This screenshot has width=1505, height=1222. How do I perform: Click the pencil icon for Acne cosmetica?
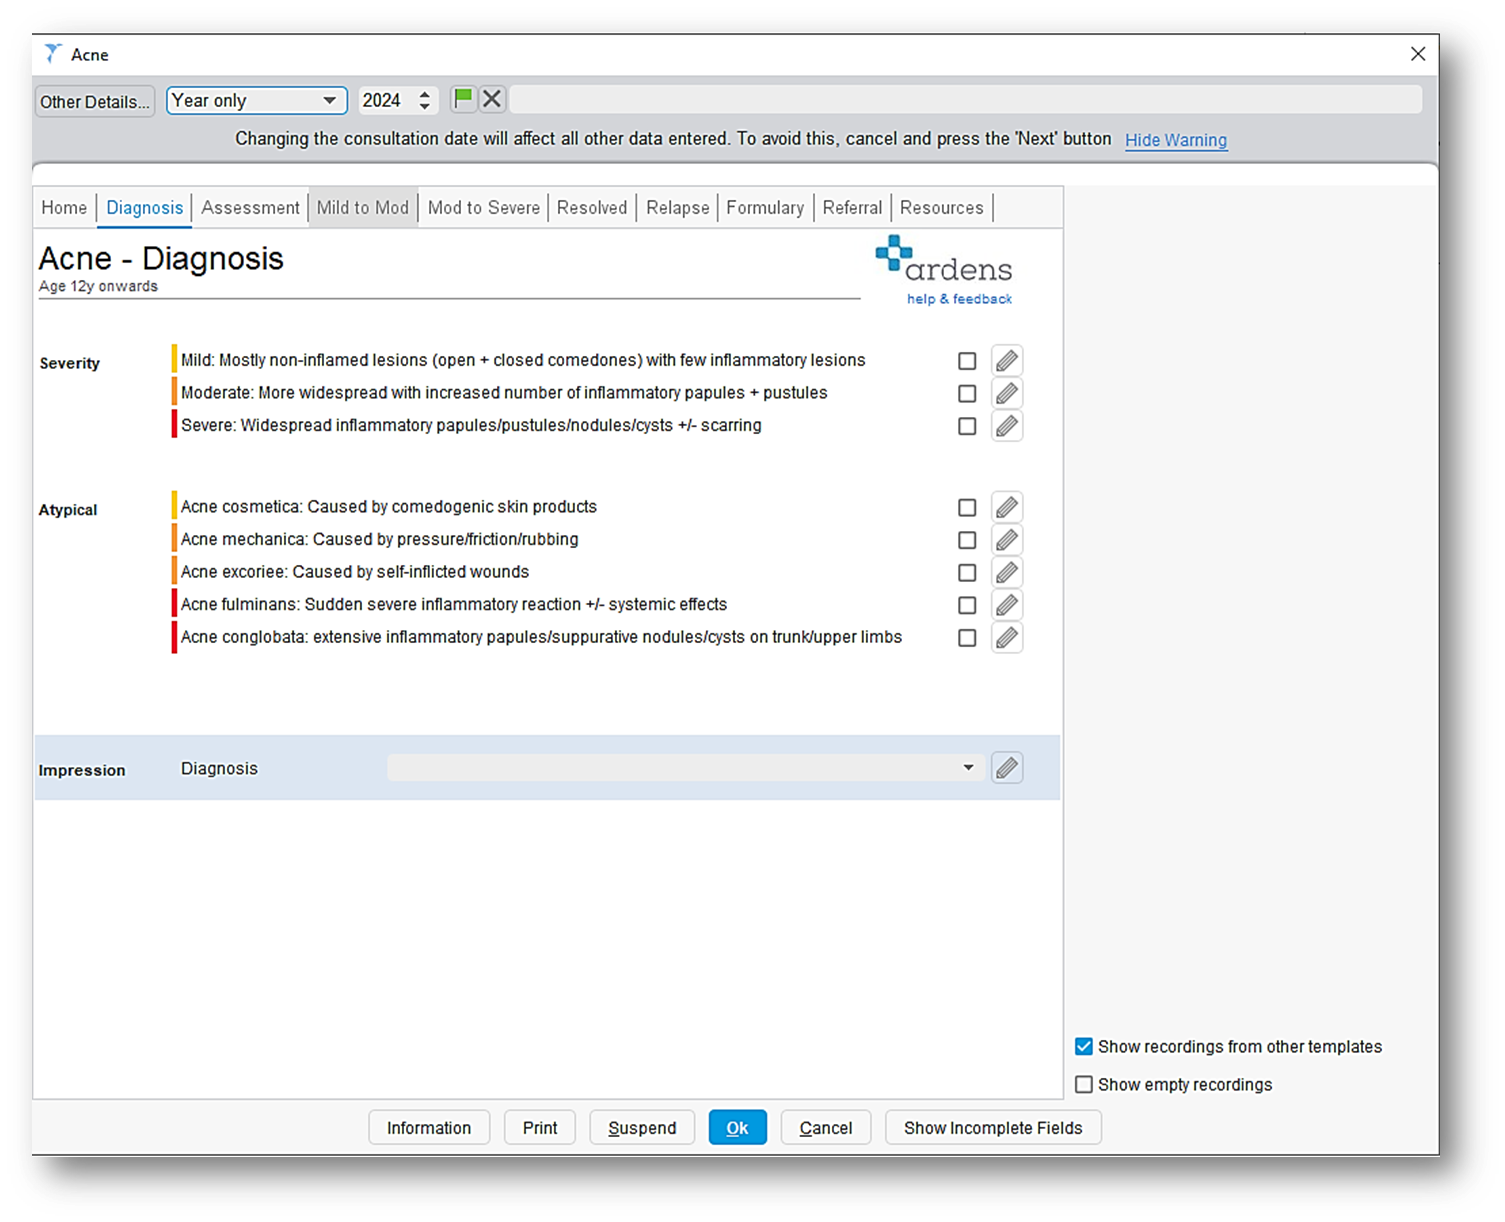(1007, 507)
